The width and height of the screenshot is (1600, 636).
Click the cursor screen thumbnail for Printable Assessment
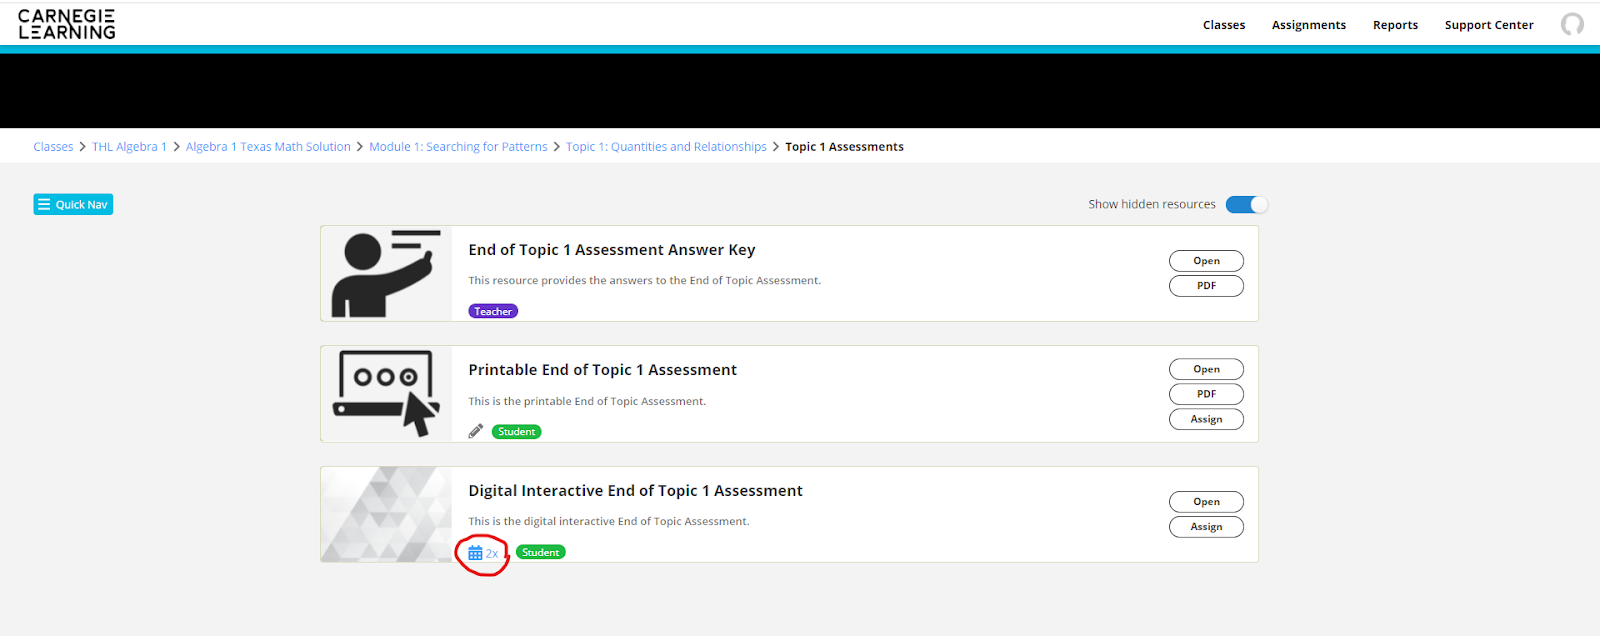386,394
